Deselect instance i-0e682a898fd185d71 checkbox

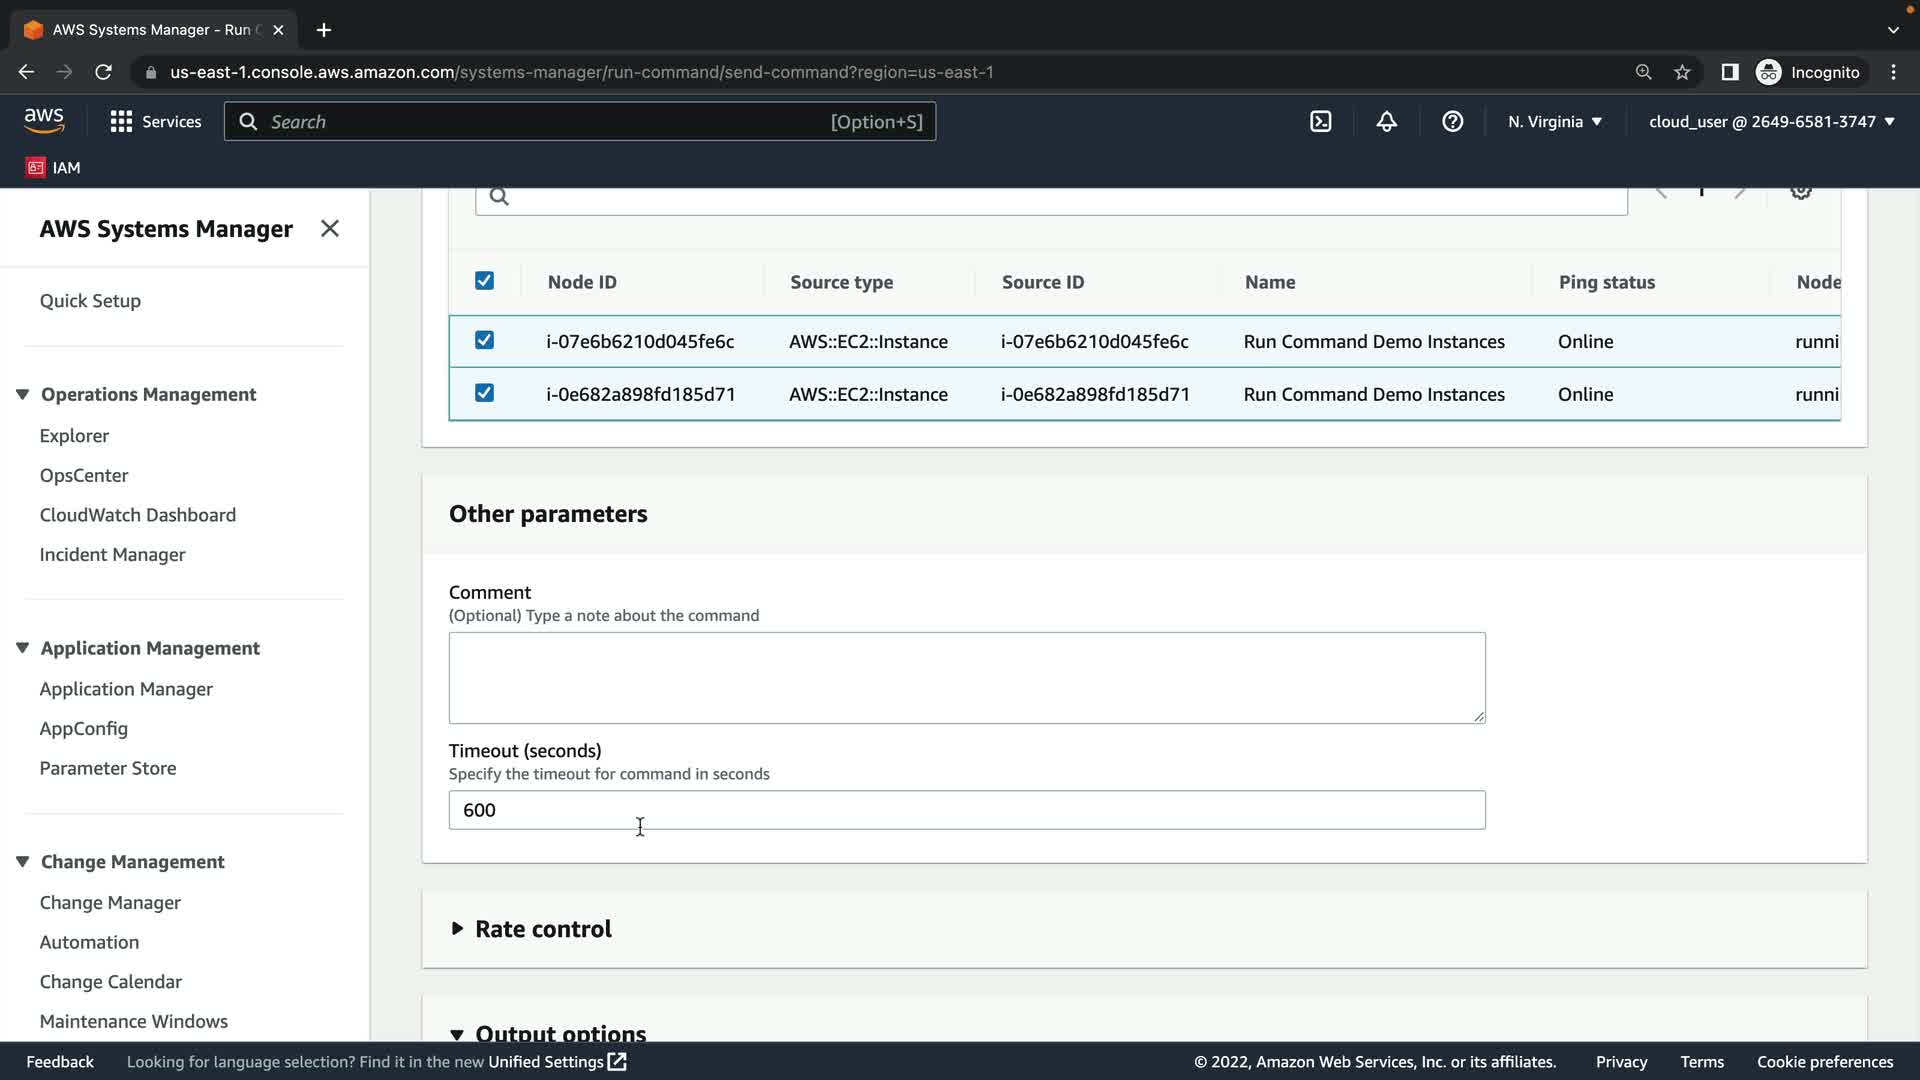click(x=484, y=393)
